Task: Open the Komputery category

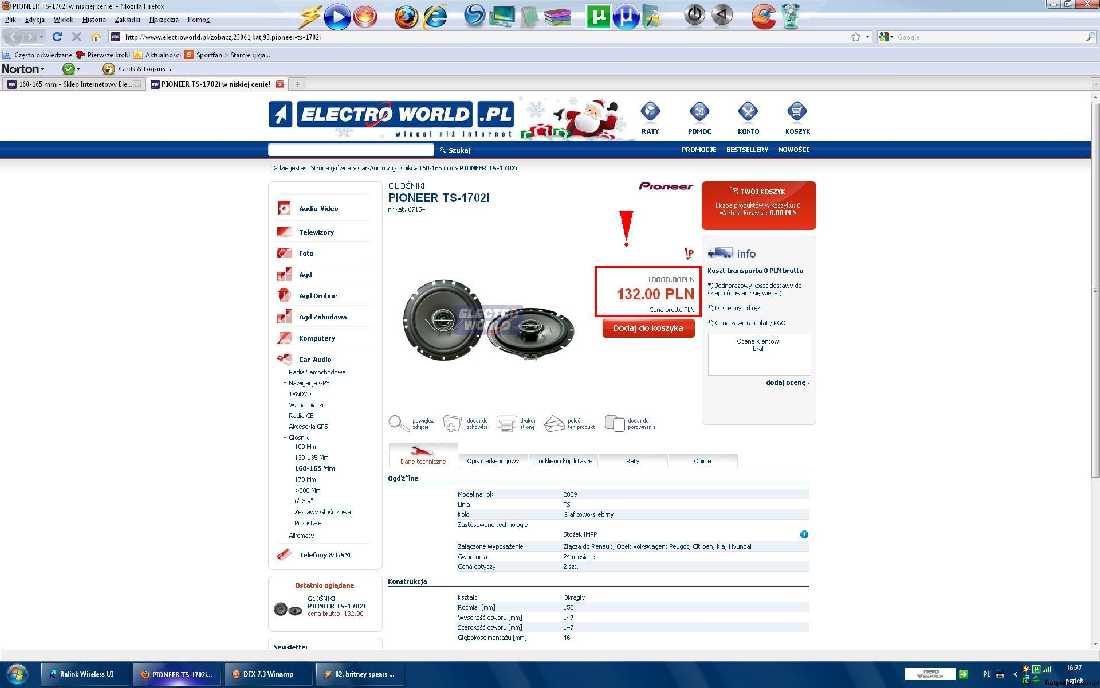Action: point(317,338)
